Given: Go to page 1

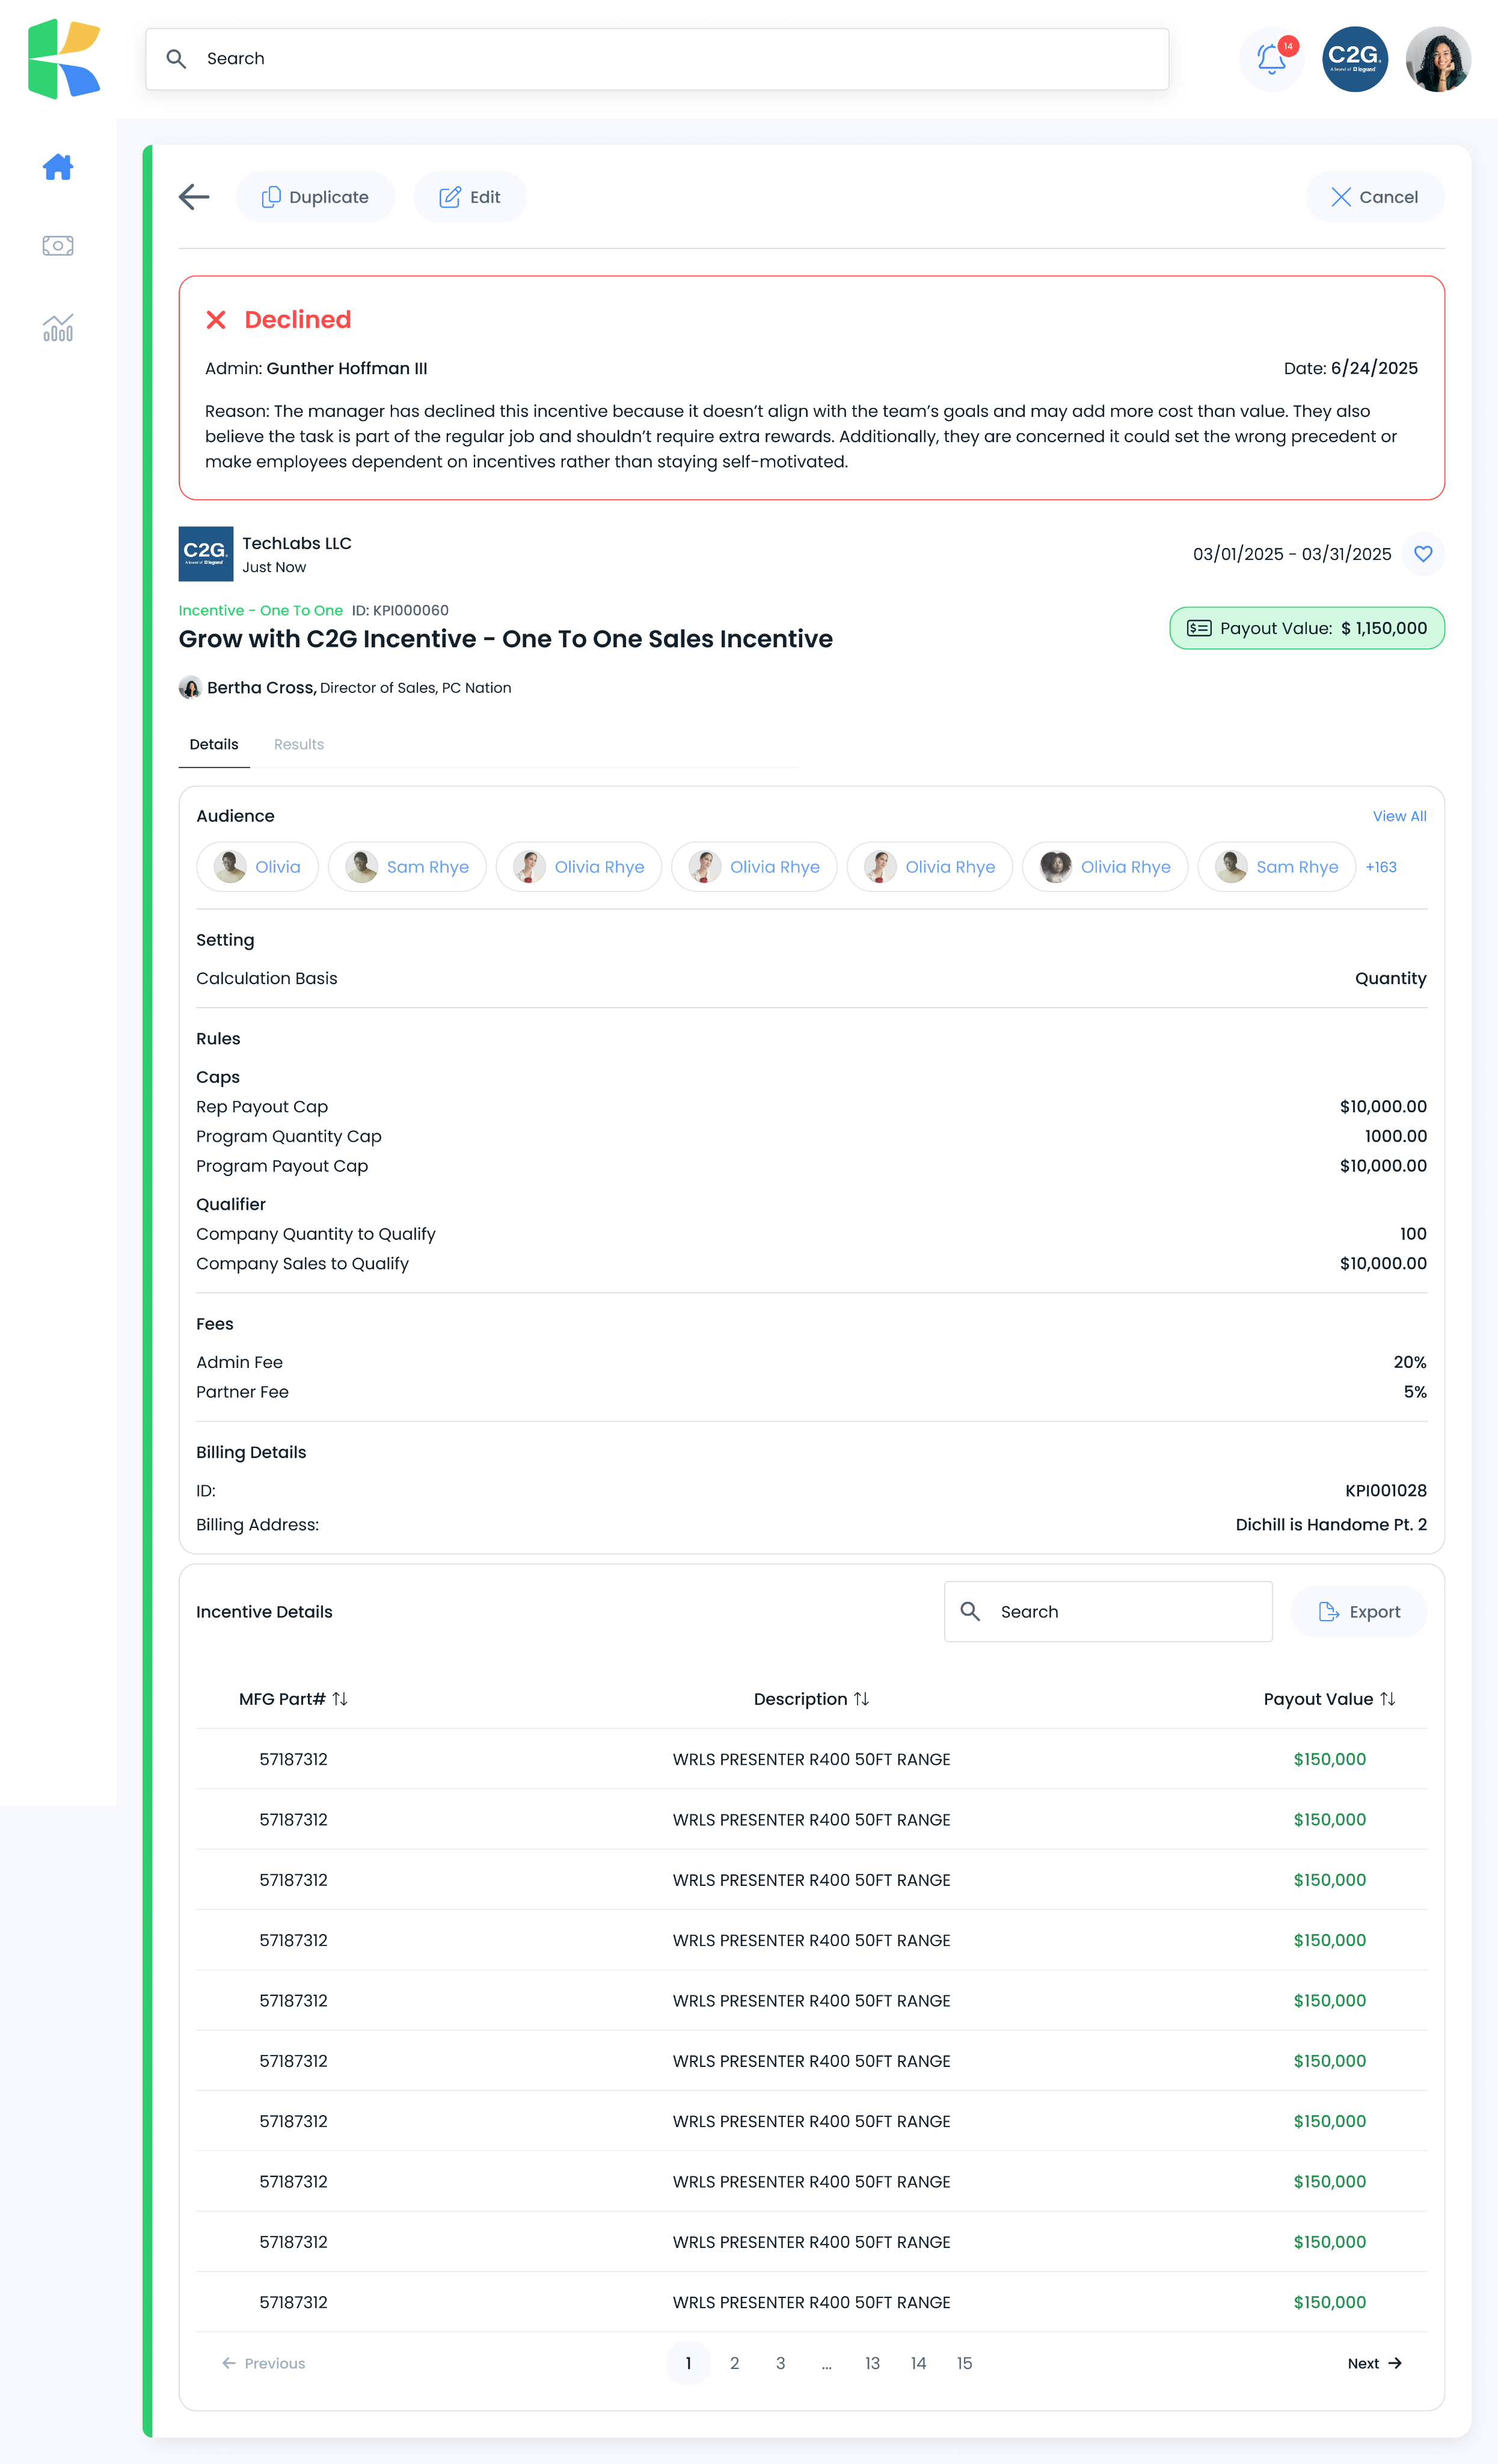Looking at the screenshot, I should pyautogui.click(x=688, y=2363).
